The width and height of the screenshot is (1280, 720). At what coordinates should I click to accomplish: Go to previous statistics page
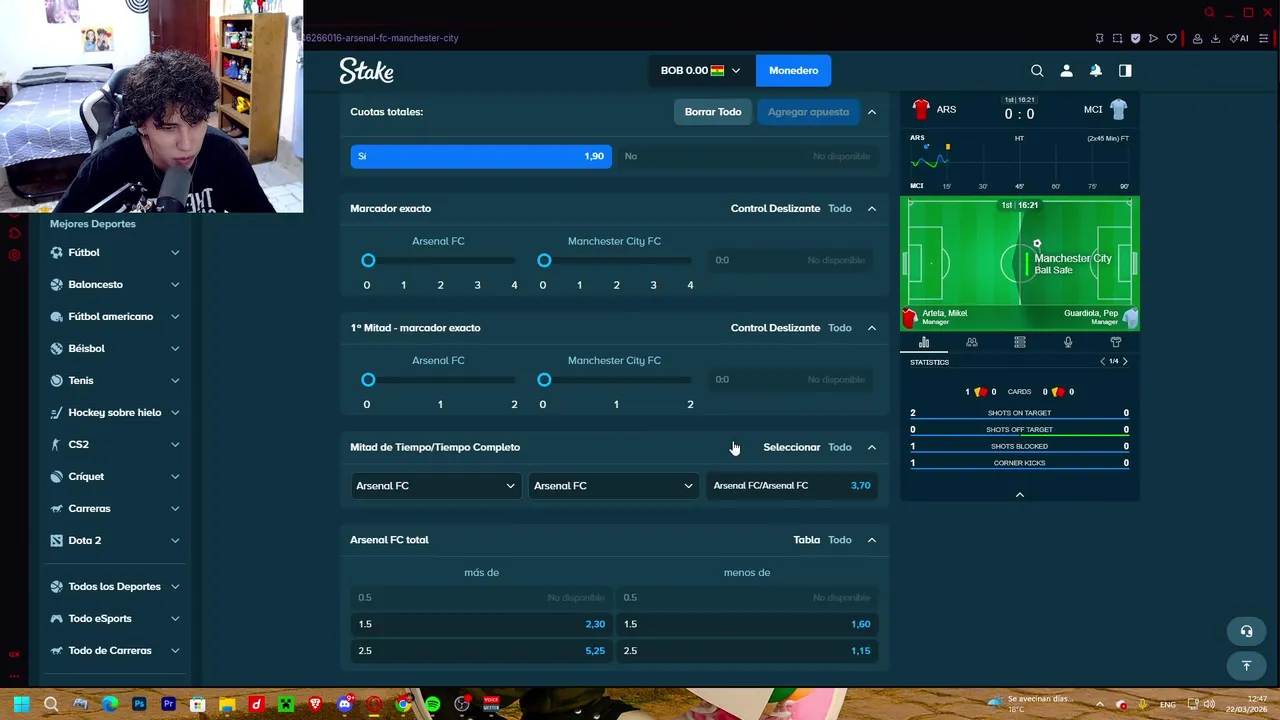tap(1103, 361)
